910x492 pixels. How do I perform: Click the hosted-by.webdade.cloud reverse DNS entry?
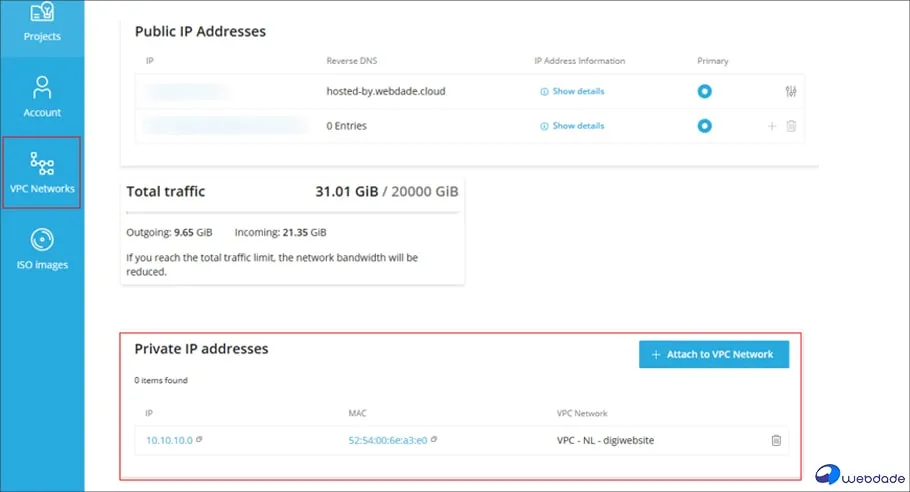point(385,92)
